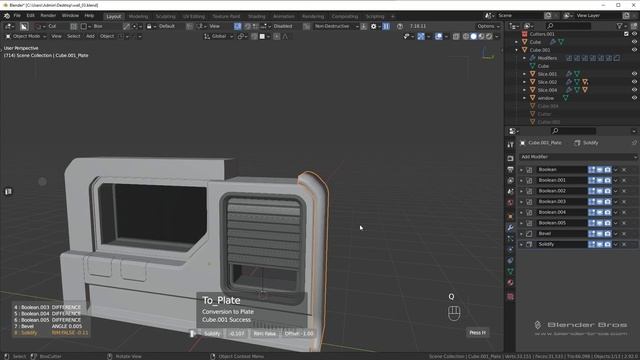Open the Particles properties tab

point(510,238)
